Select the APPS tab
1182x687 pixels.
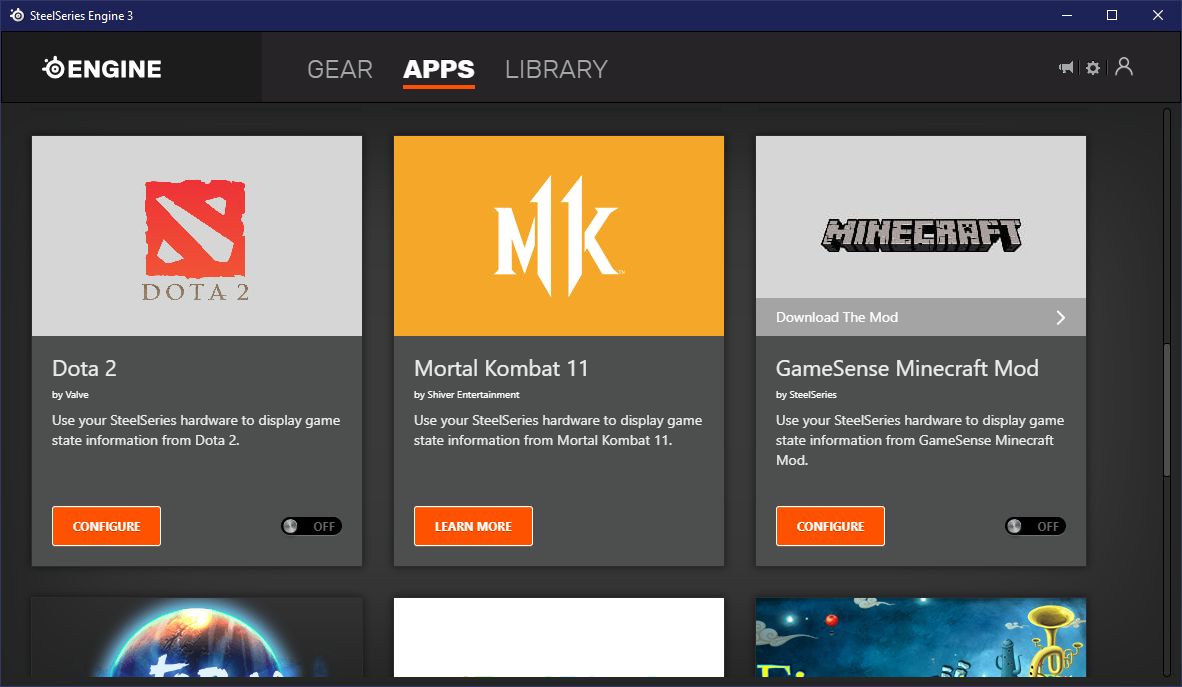(x=439, y=69)
